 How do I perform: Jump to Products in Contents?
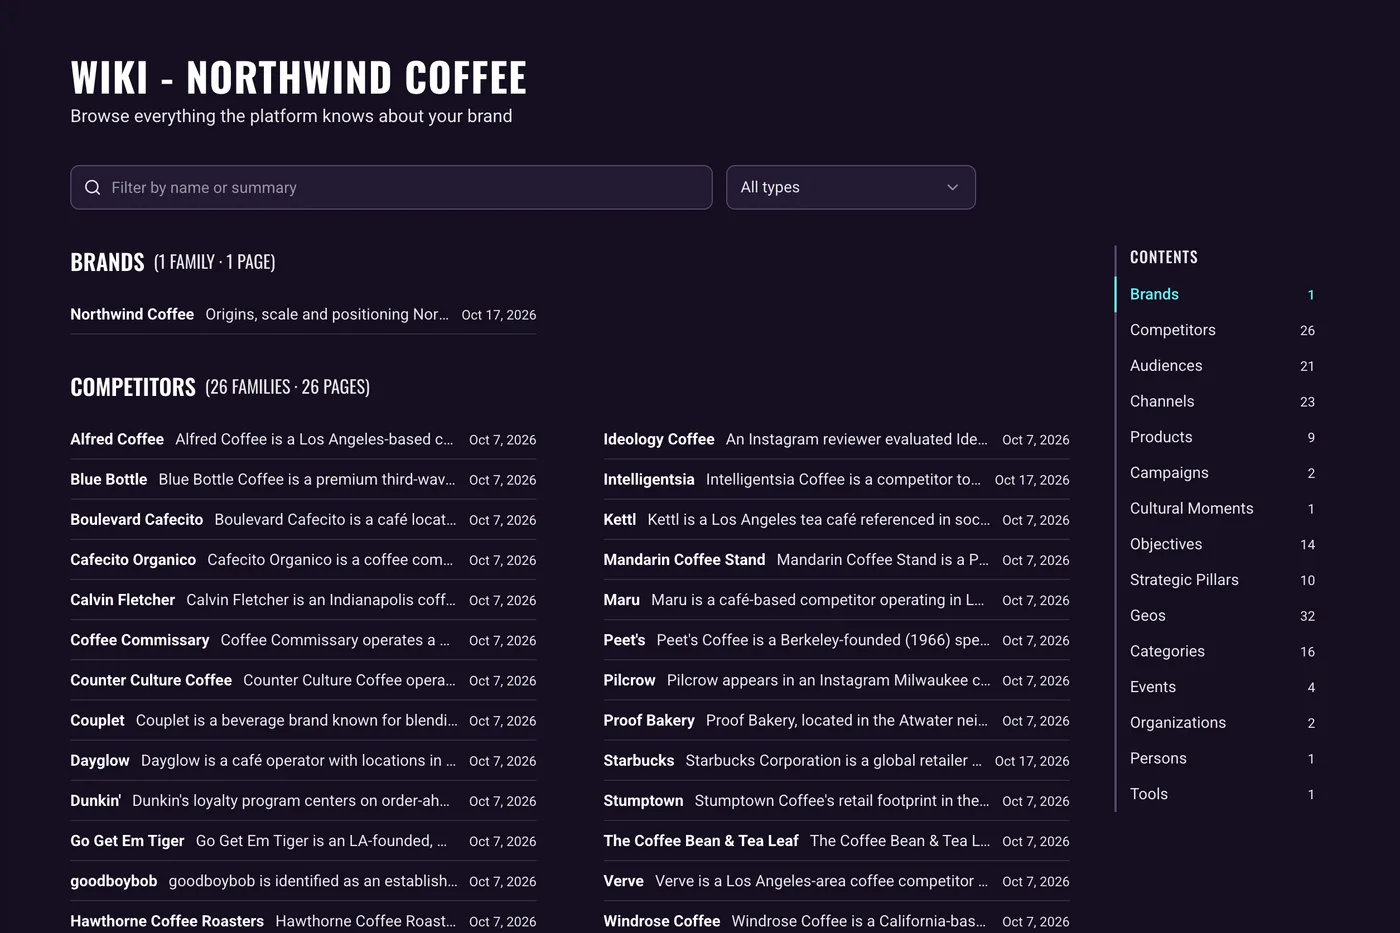1222,437
